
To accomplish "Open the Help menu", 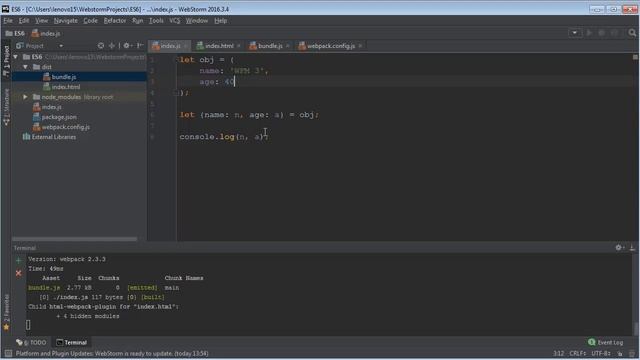I will [220, 20].
